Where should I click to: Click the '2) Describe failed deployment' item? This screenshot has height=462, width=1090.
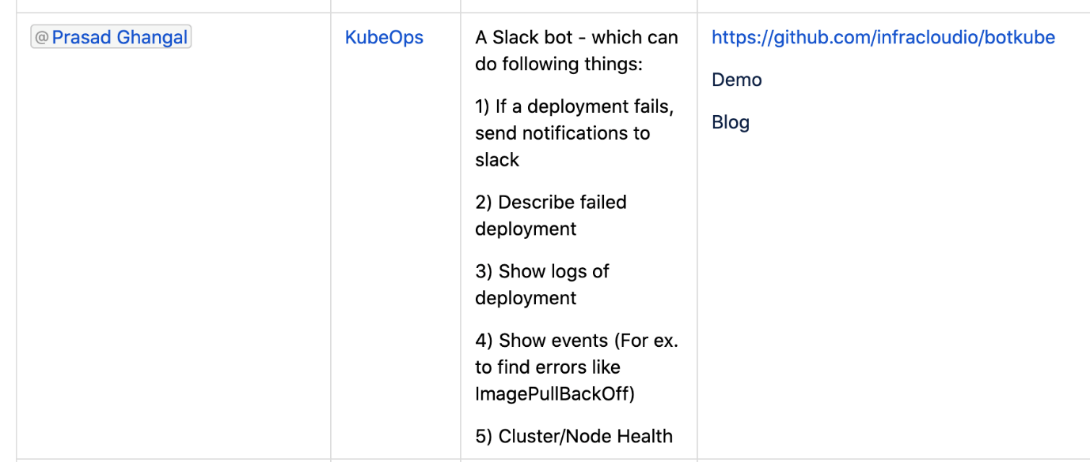pyautogui.click(x=550, y=215)
